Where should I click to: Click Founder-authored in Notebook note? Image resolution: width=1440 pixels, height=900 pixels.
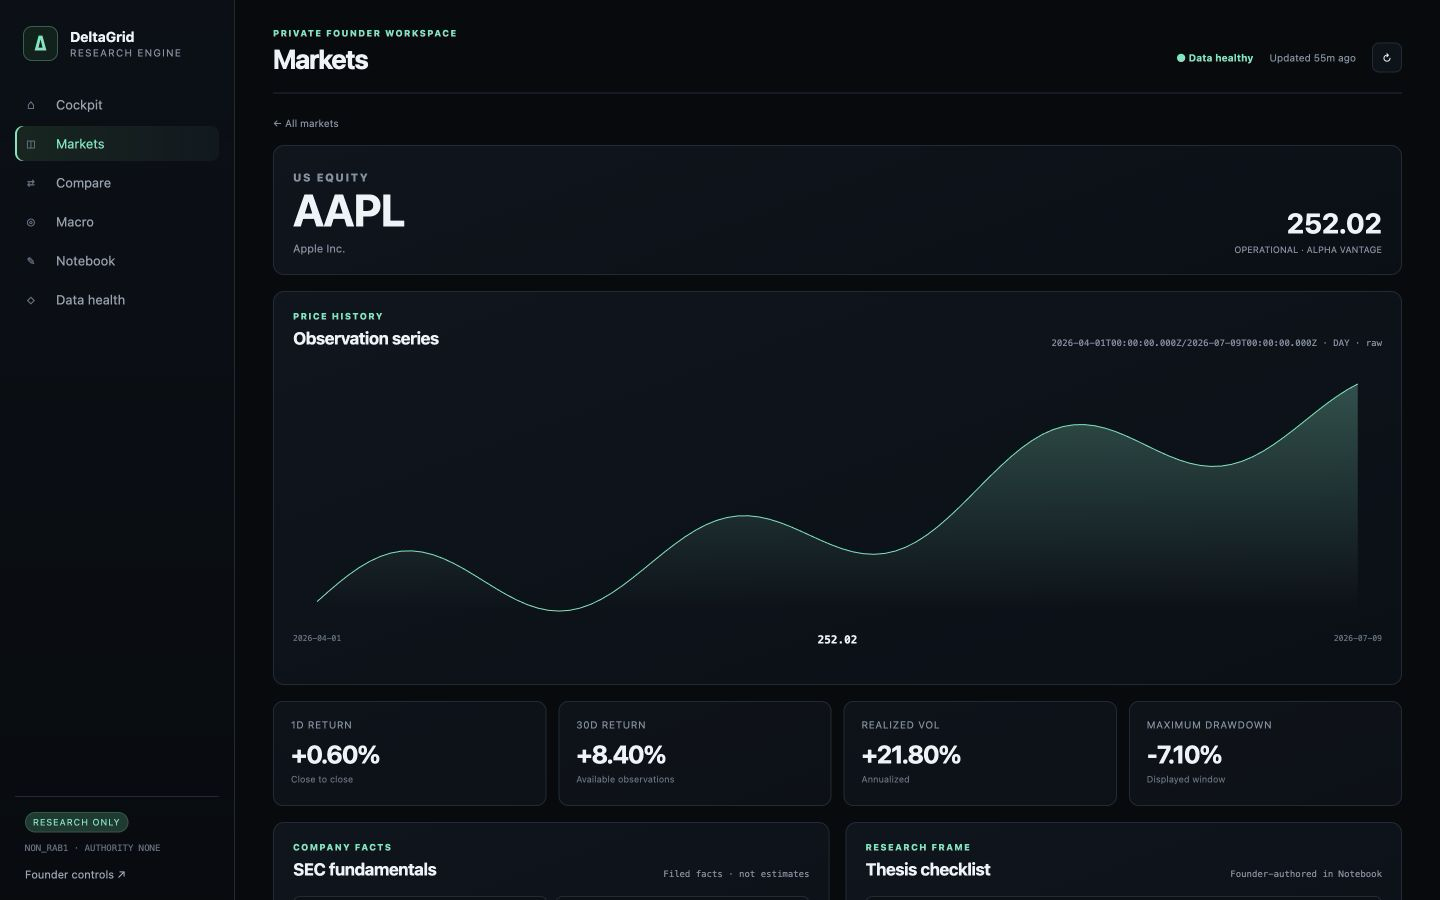[1306, 874]
